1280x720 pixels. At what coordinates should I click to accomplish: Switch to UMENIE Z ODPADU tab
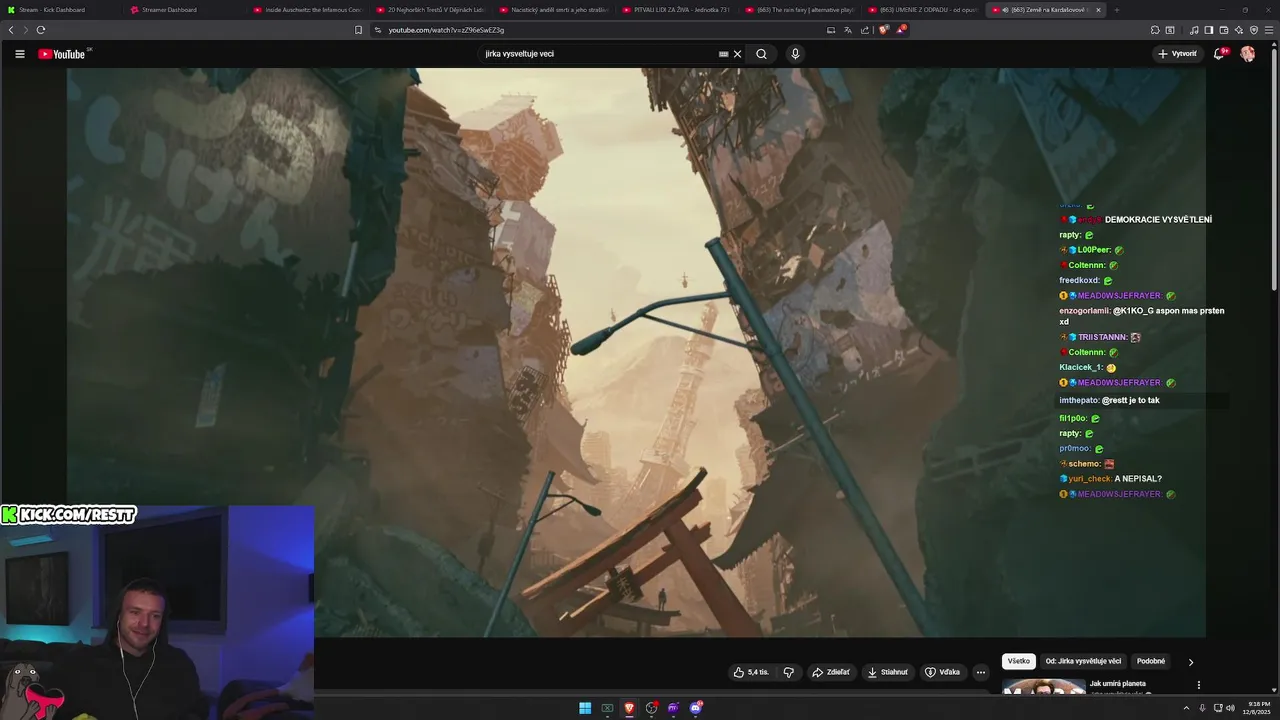coord(923,10)
